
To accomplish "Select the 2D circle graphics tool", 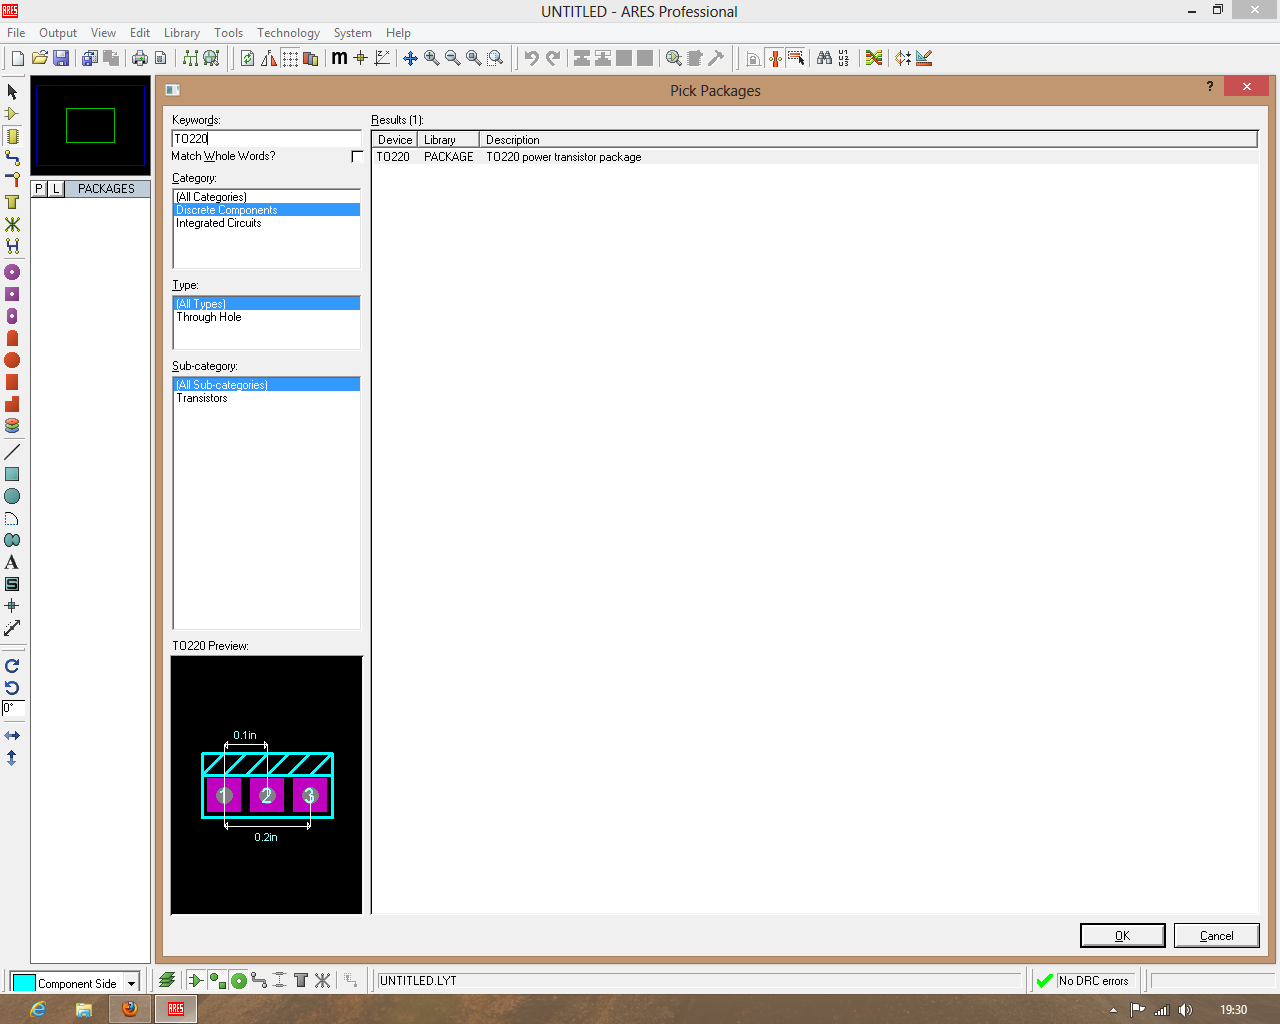I will (12, 496).
